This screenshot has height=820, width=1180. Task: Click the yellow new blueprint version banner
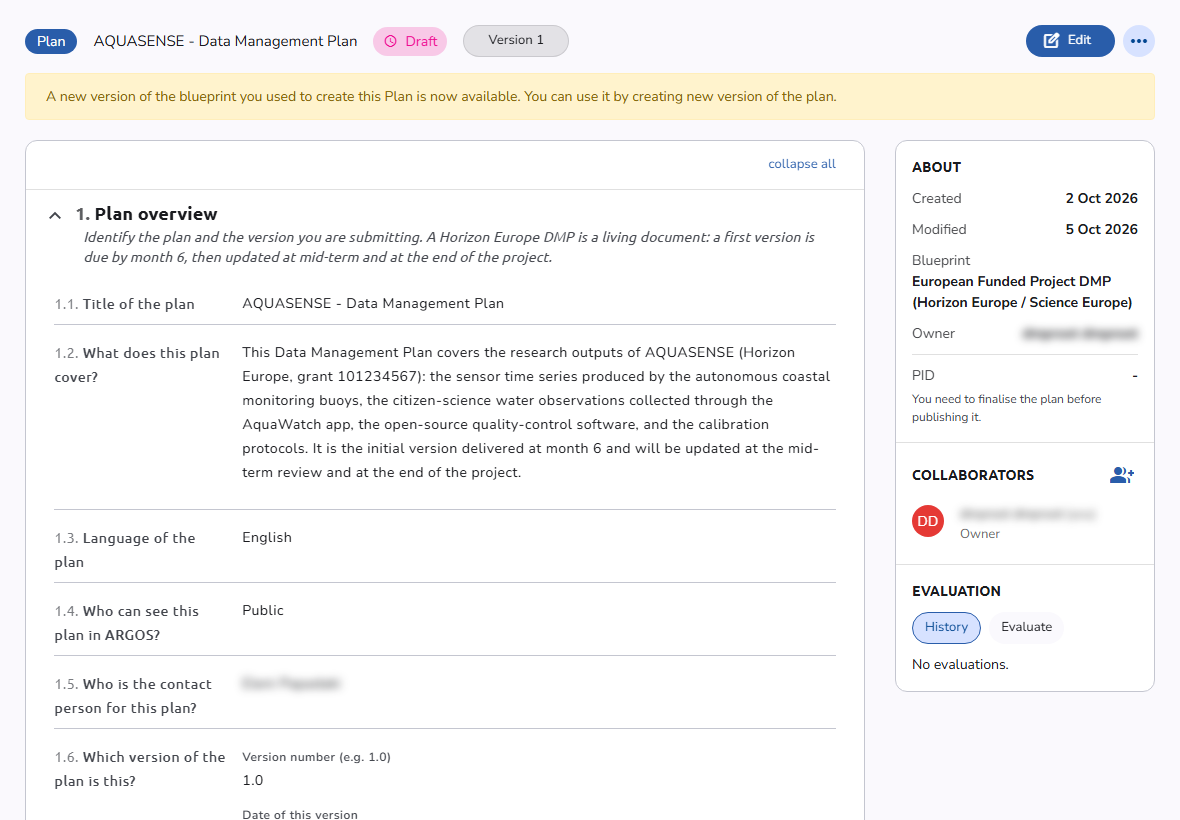click(590, 96)
